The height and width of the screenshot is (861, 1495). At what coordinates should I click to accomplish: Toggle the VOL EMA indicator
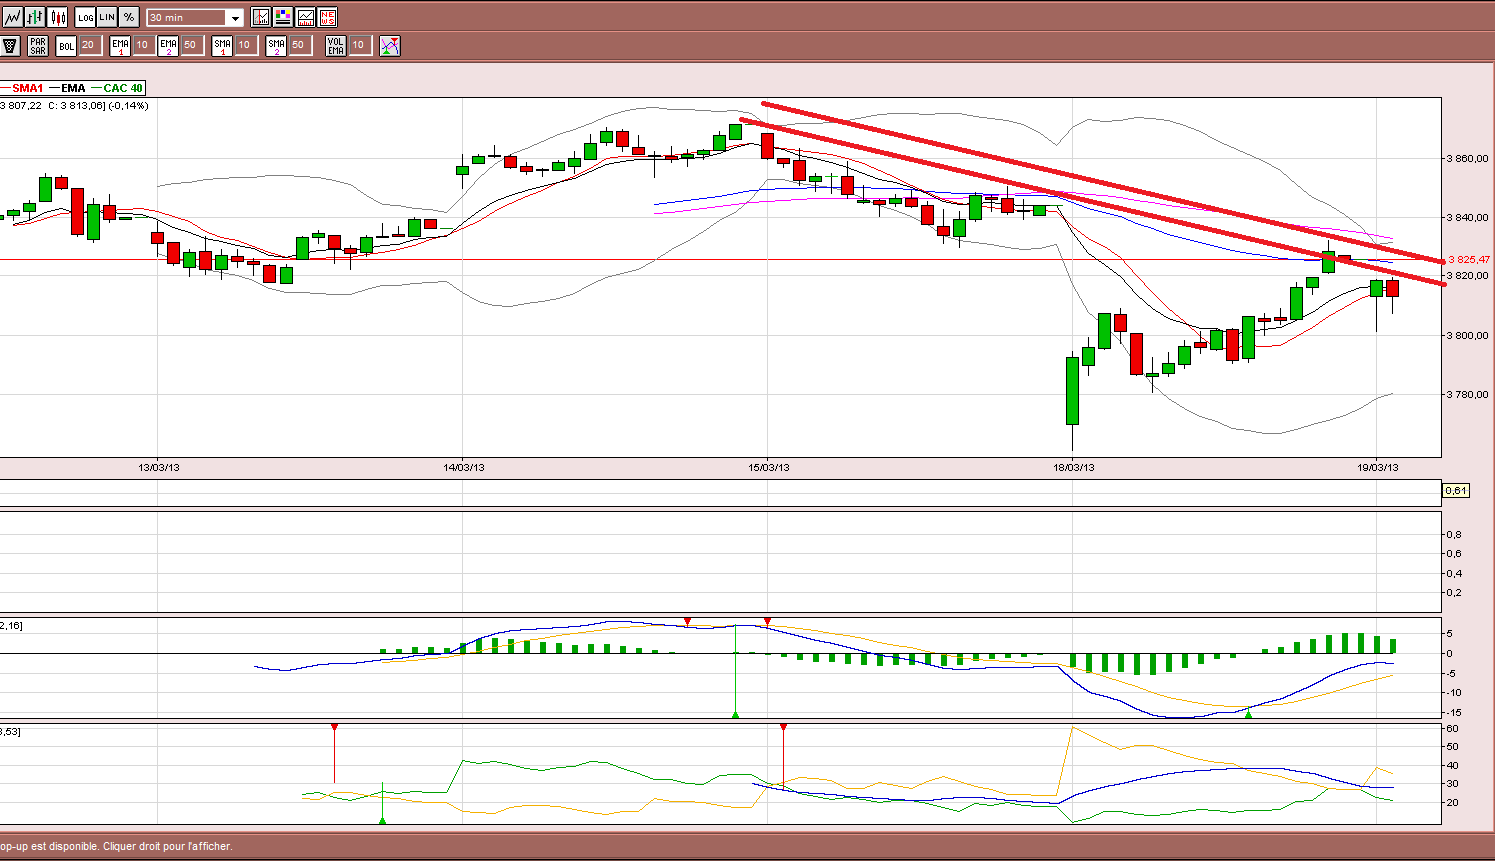click(336, 46)
